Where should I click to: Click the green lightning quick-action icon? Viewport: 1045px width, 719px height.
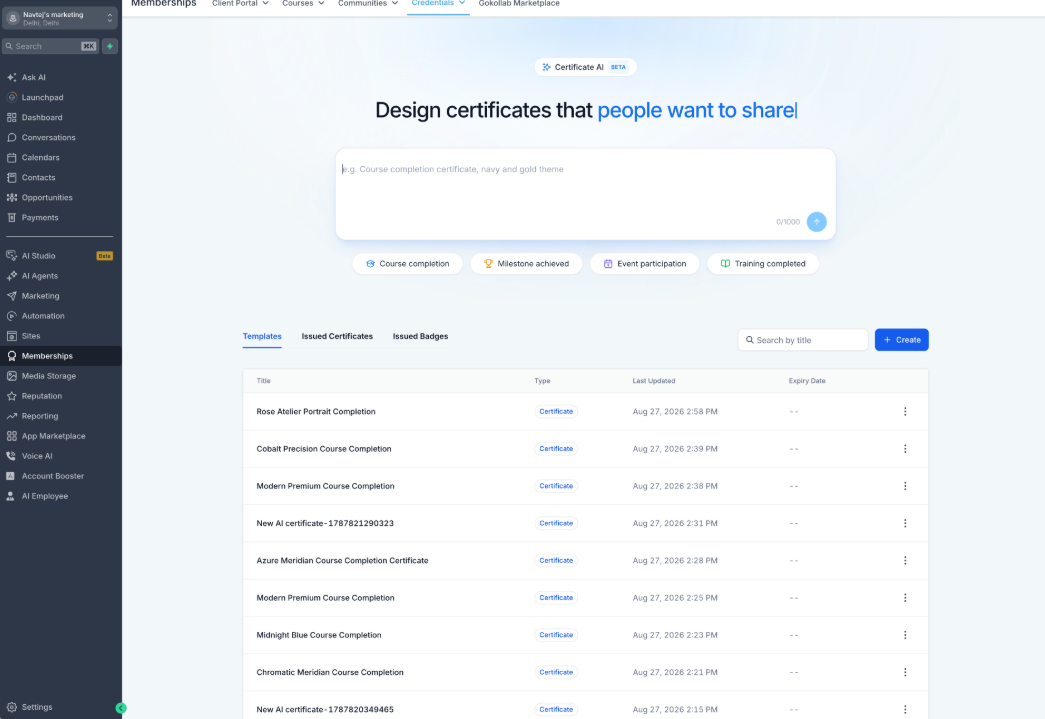point(110,46)
